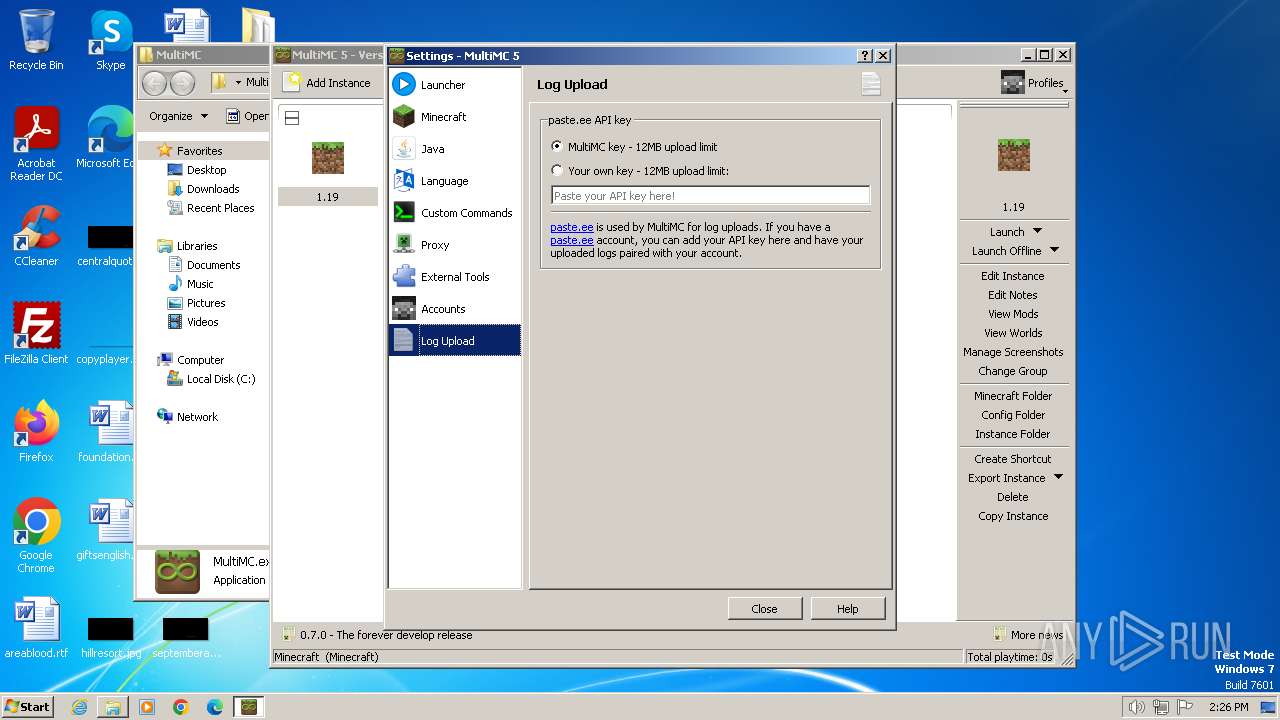Click the question mark help button in title bar
This screenshot has height=720, width=1280.
point(865,56)
